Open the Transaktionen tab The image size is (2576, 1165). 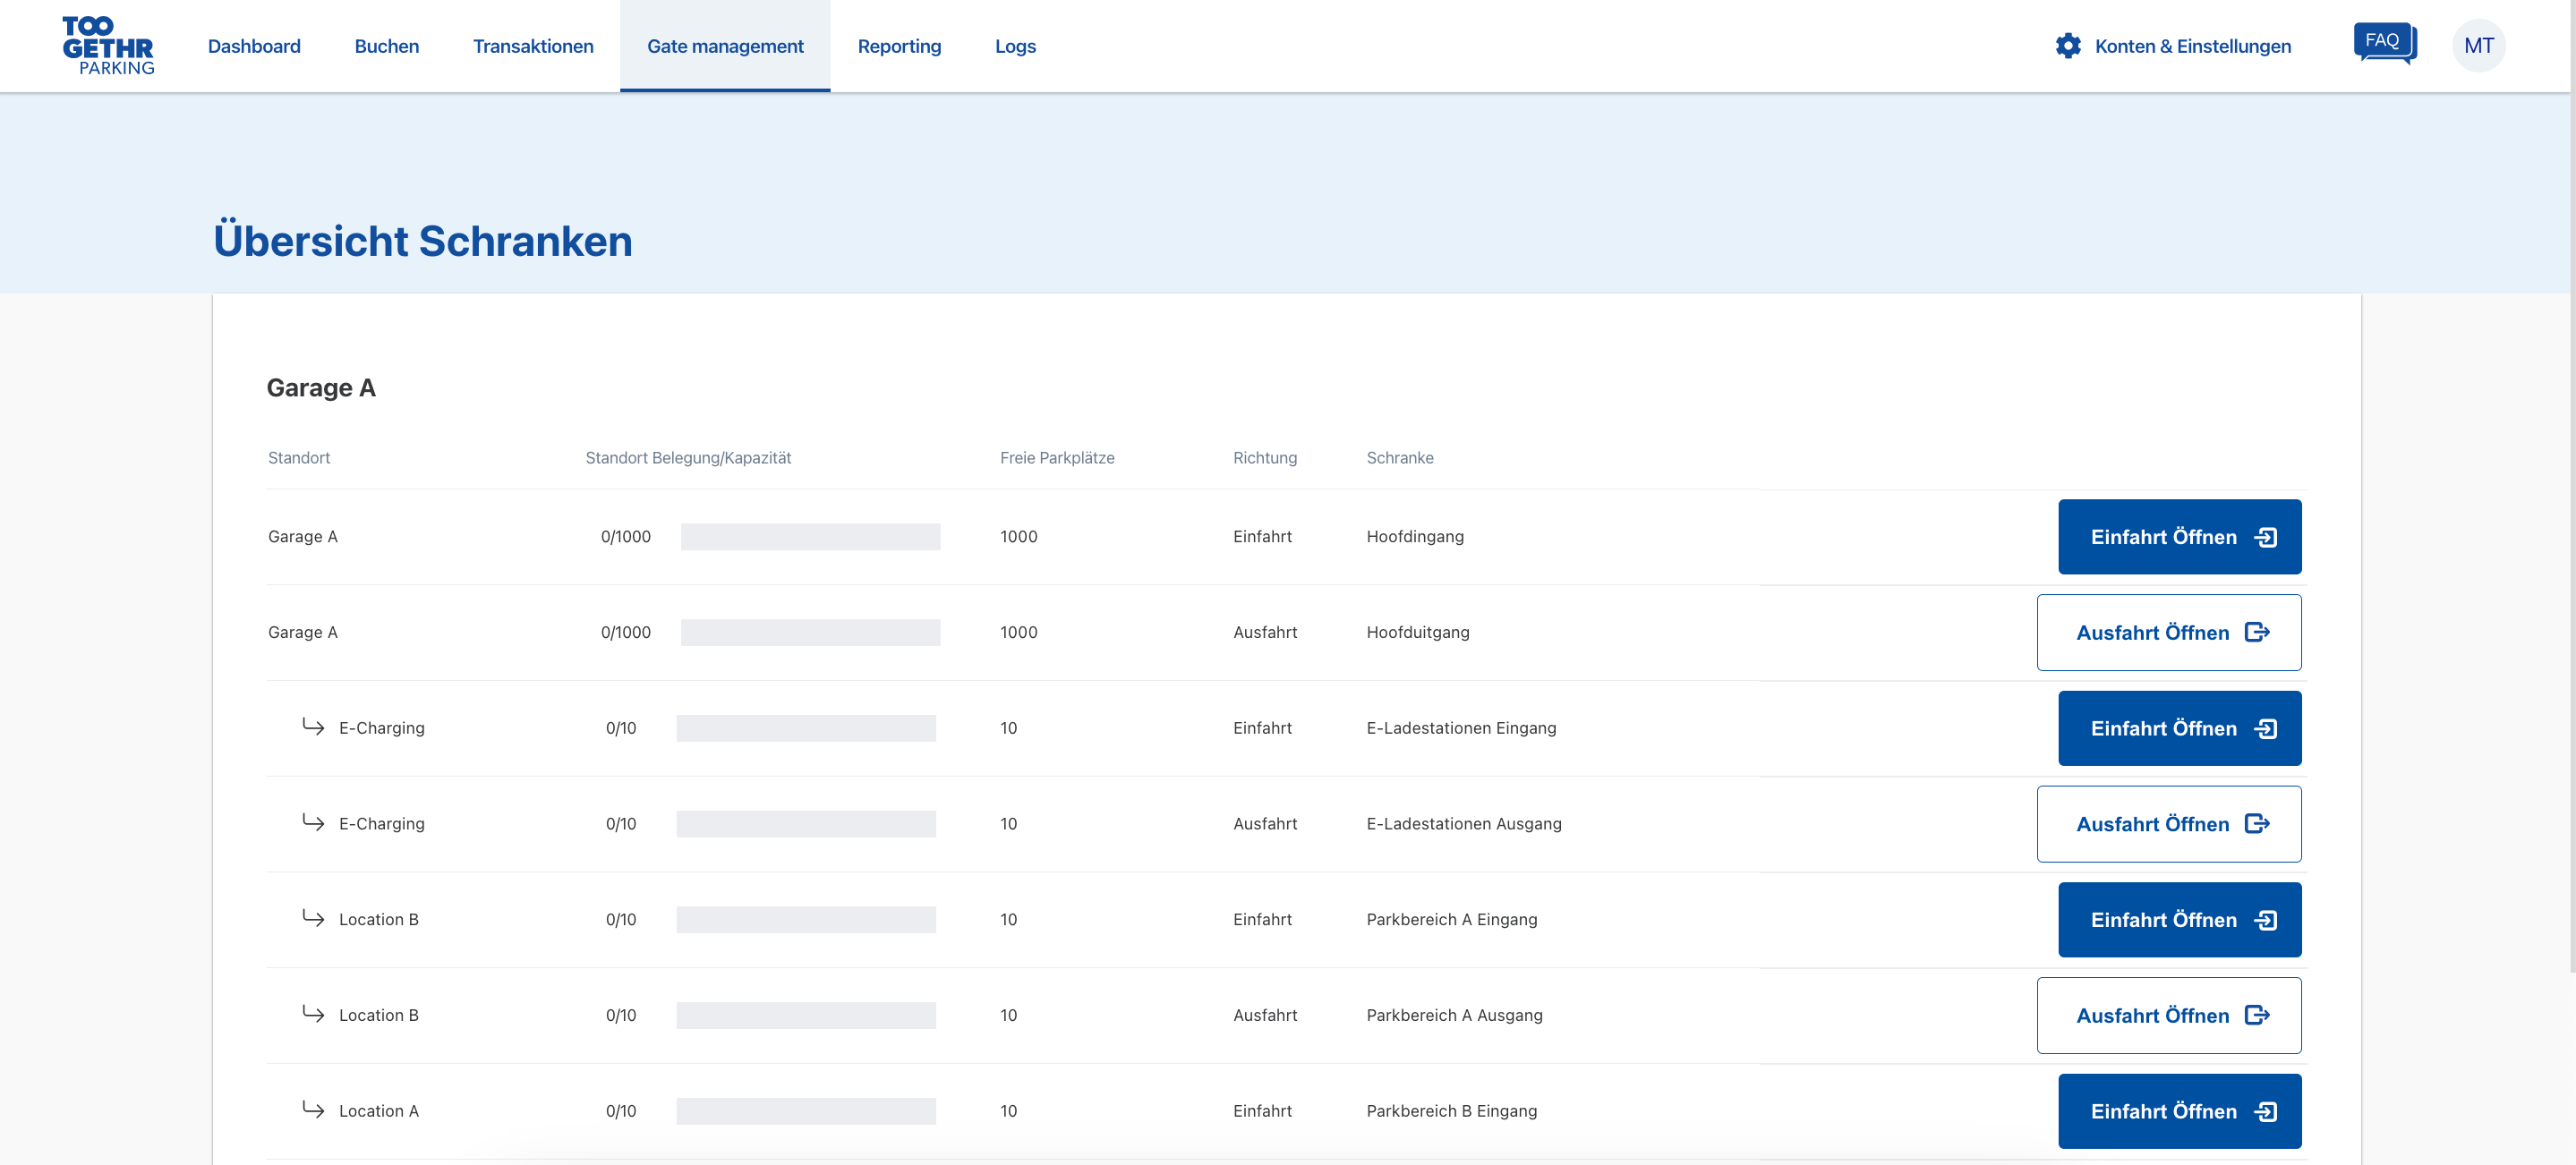(x=533, y=46)
